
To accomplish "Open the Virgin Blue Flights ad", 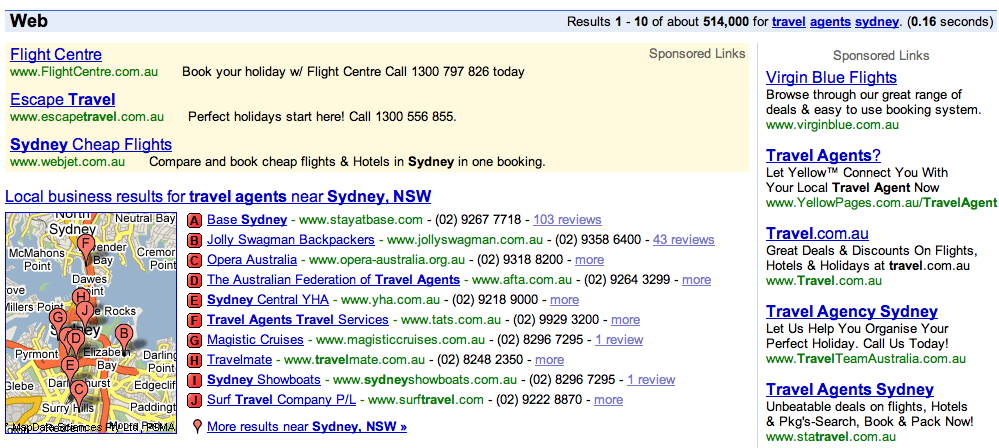I will [x=831, y=77].
